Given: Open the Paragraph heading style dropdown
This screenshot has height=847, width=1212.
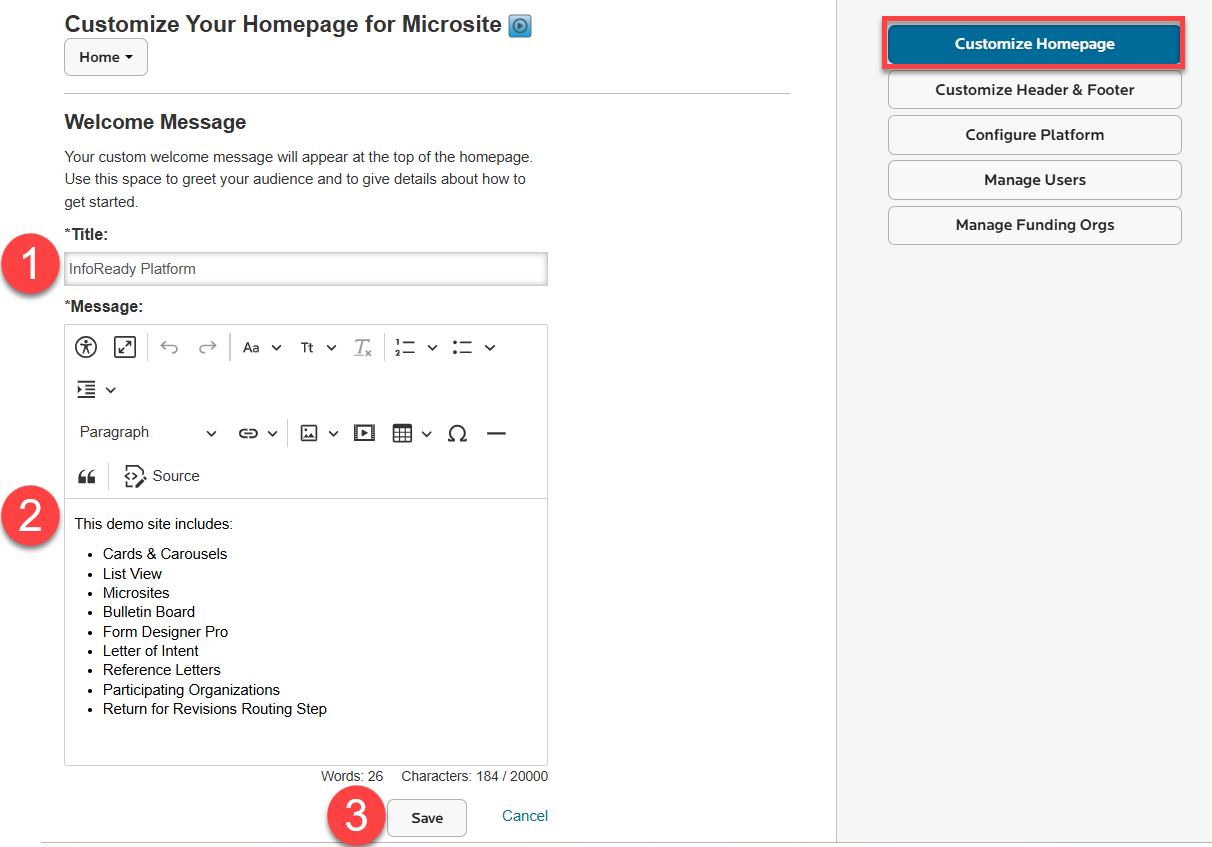Looking at the screenshot, I should tap(147, 433).
